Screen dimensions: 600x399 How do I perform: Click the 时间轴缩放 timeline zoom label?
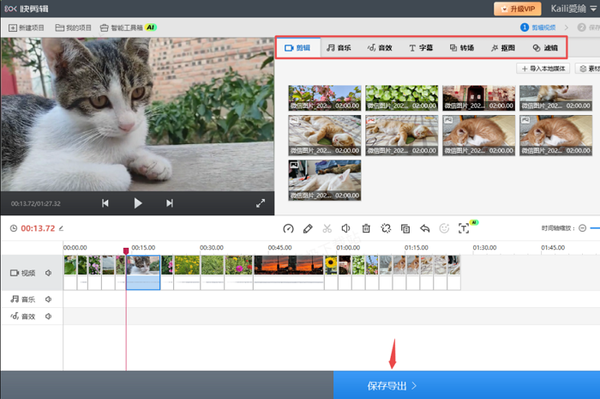point(558,228)
